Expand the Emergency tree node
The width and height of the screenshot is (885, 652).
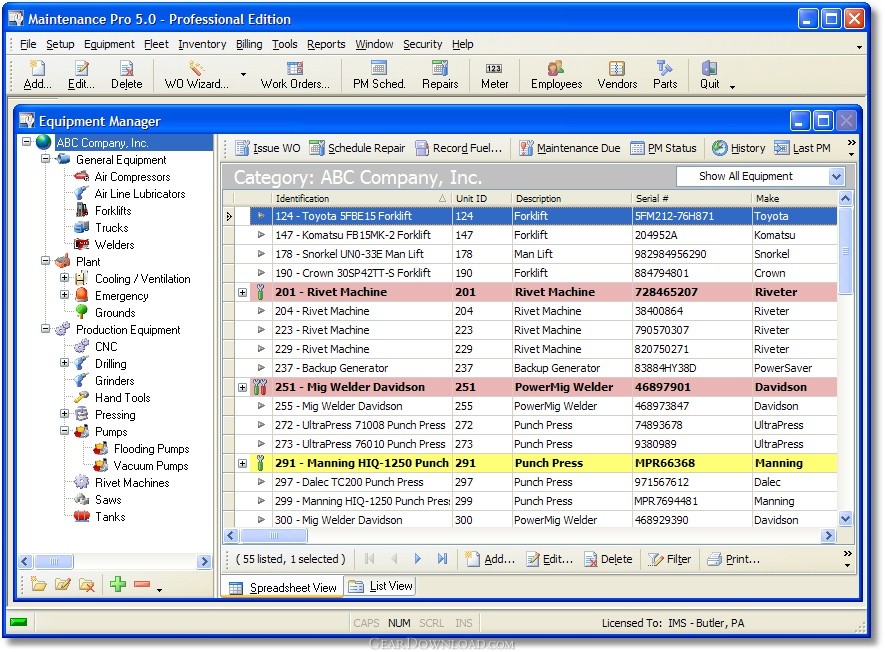64,295
